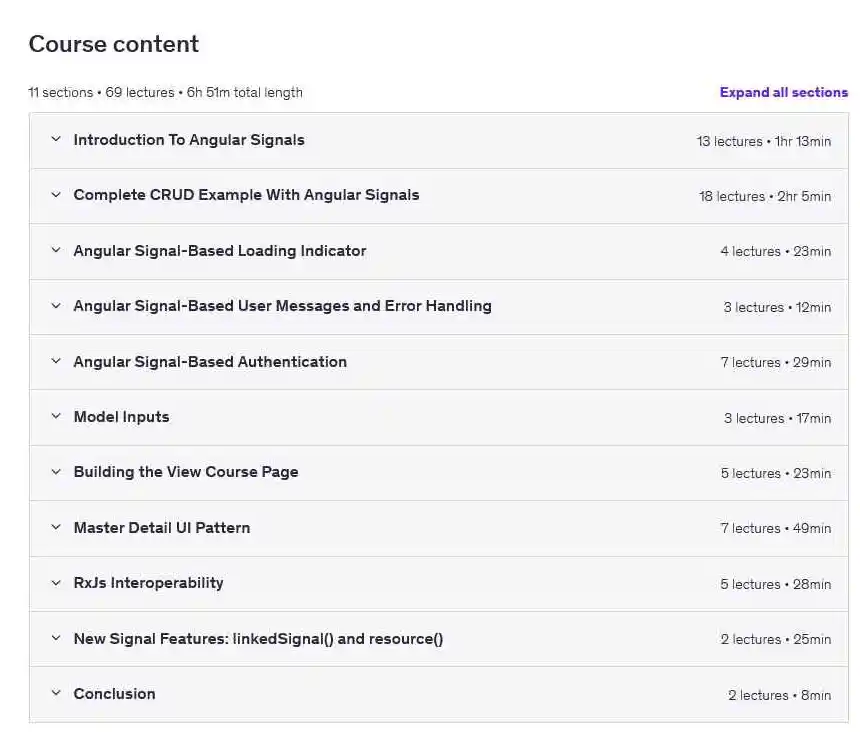Click linkedSignal() and resource() section title
This screenshot has width=860, height=732.
click(258, 639)
